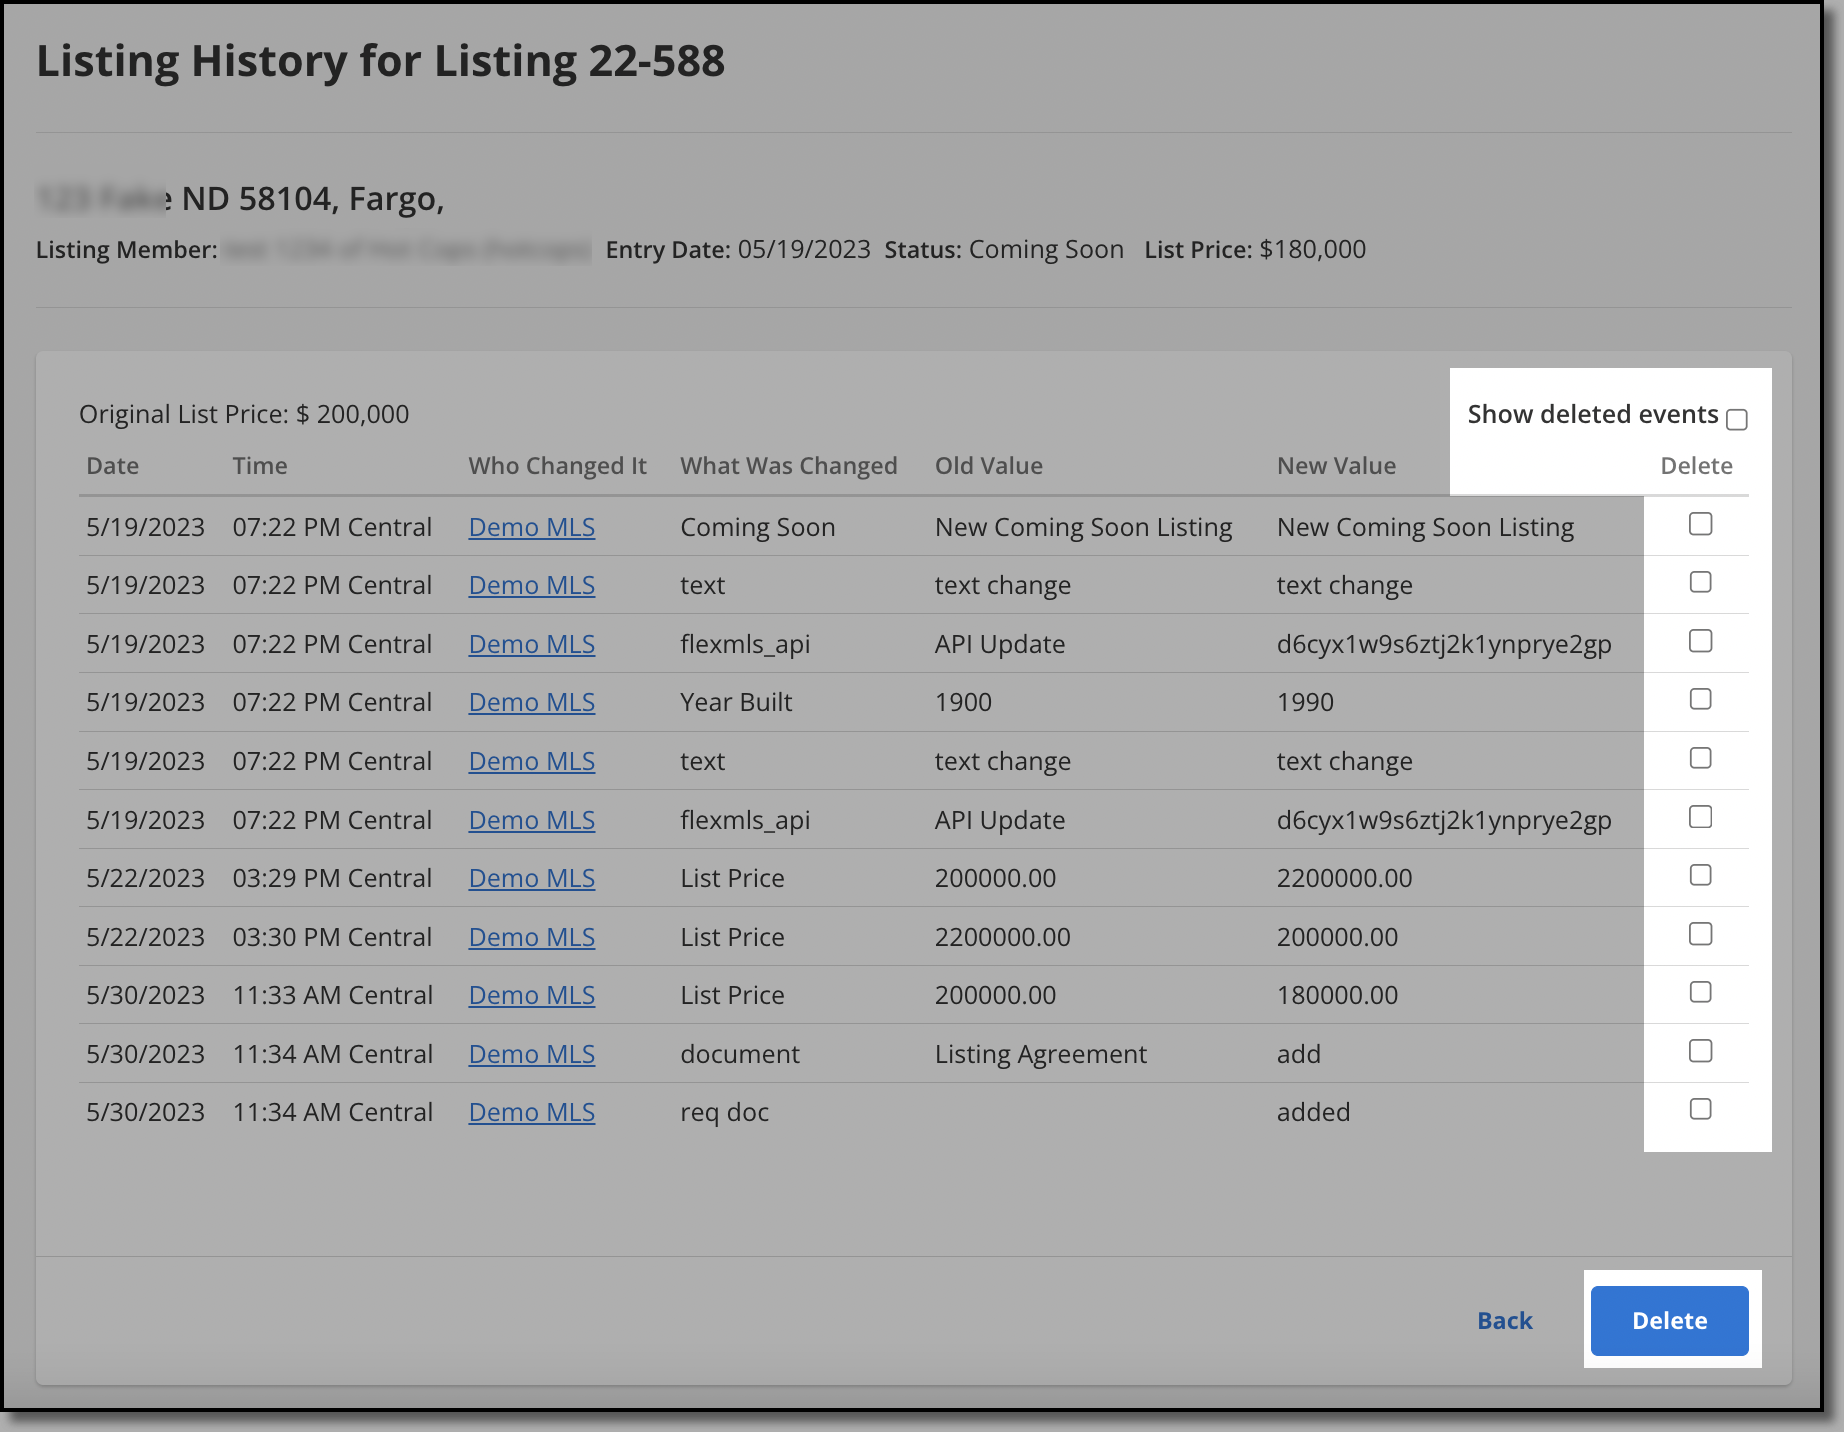Screen dimensions: 1844x1432
Task: Click the Listing History for Listing 22-588 heading
Action: tap(381, 61)
